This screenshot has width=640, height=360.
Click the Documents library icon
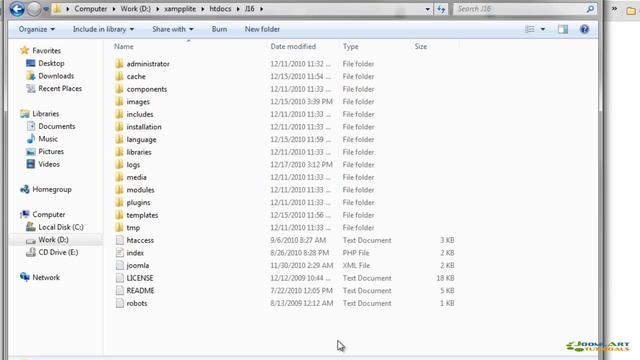tap(31, 126)
